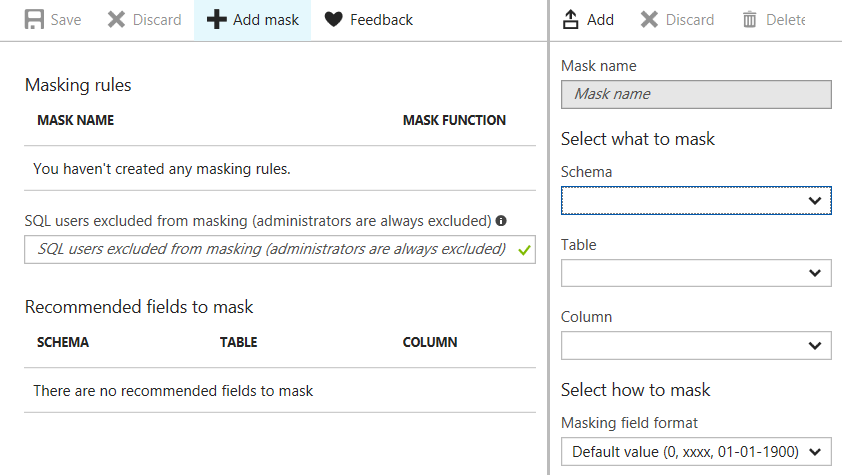Image resolution: width=842 pixels, height=475 pixels.
Task: Click the COLUMN header in recommended fields
Action: click(x=430, y=342)
